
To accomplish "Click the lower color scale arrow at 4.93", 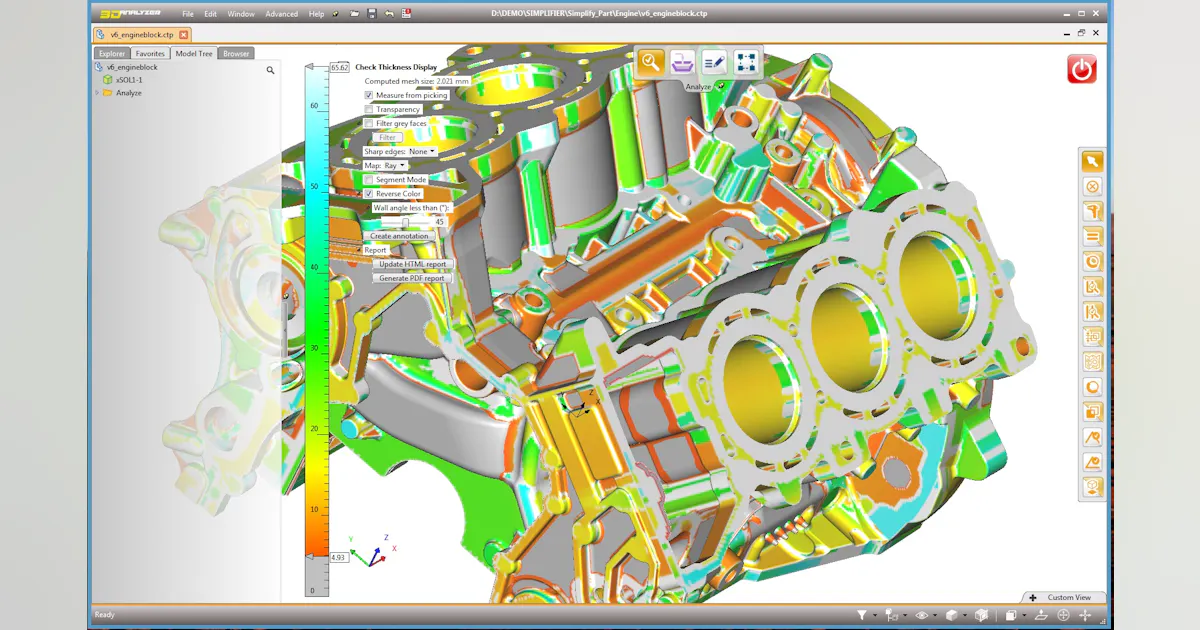I will 311,556.
